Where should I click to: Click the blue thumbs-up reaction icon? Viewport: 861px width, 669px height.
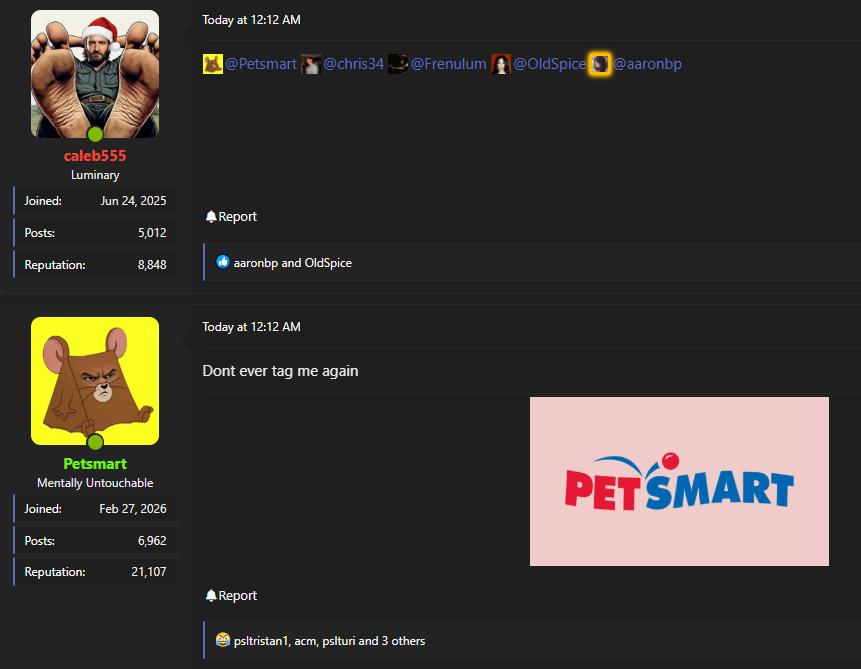click(223, 263)
